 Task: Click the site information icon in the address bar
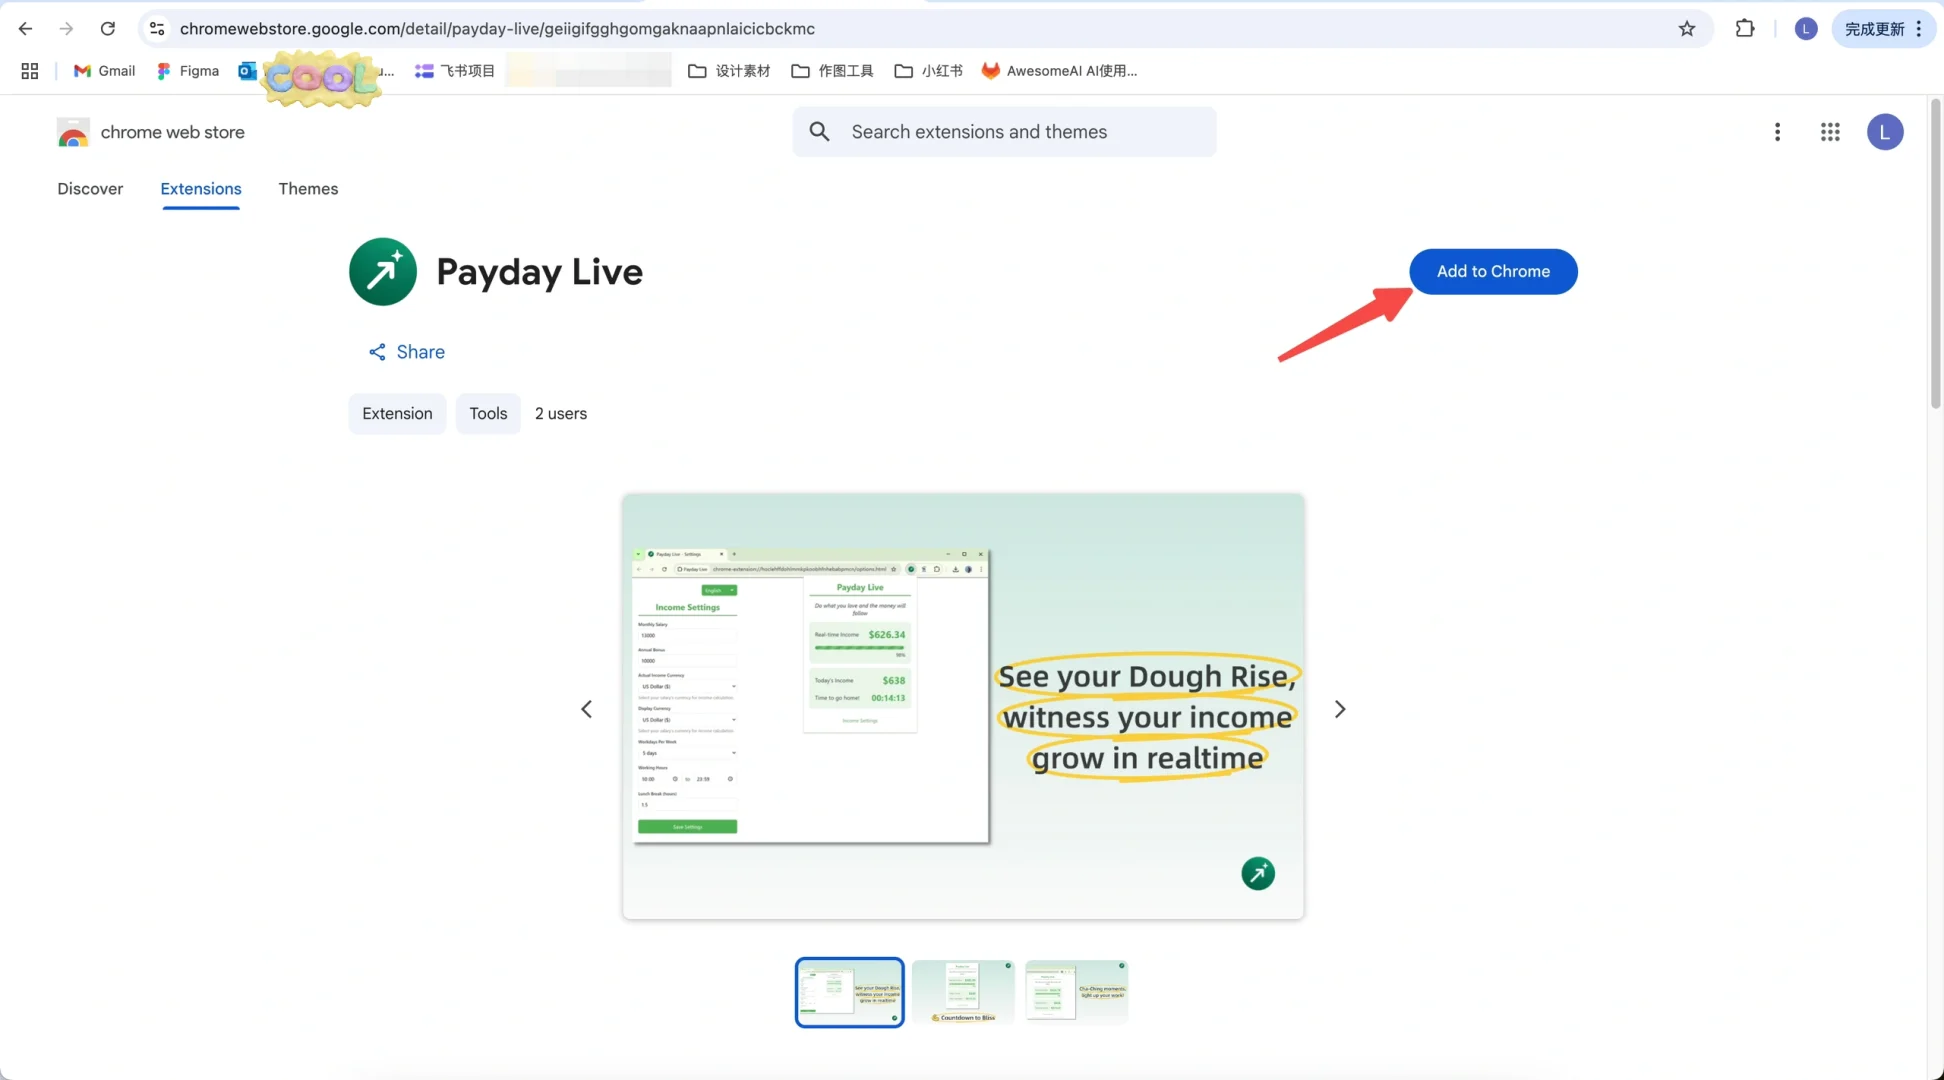[157, 29]
